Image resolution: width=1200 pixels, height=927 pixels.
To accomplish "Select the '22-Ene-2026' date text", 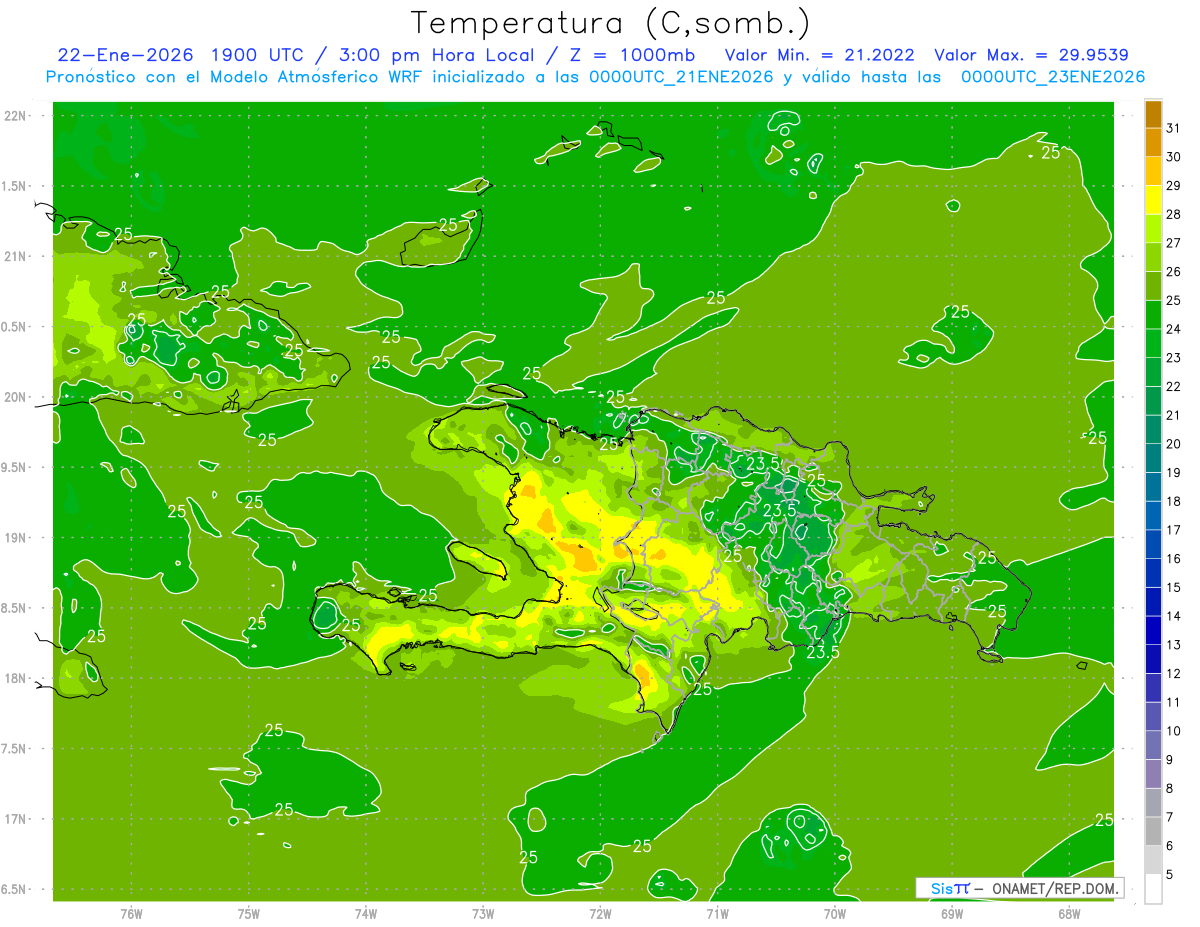I will click(x=126, y=55).
